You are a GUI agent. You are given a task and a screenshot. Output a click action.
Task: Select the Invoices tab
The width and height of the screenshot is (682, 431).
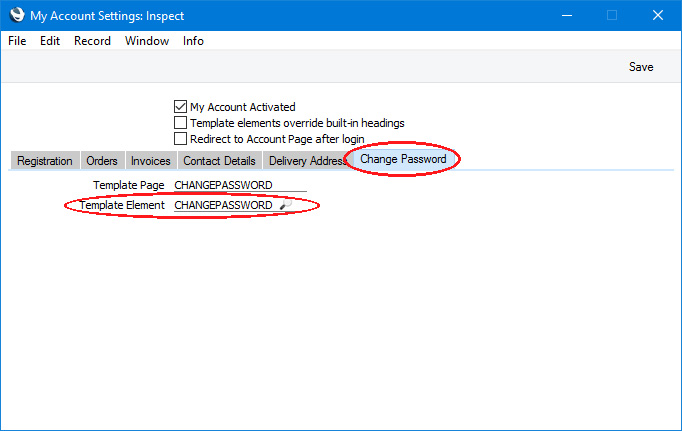click(150, 161)
